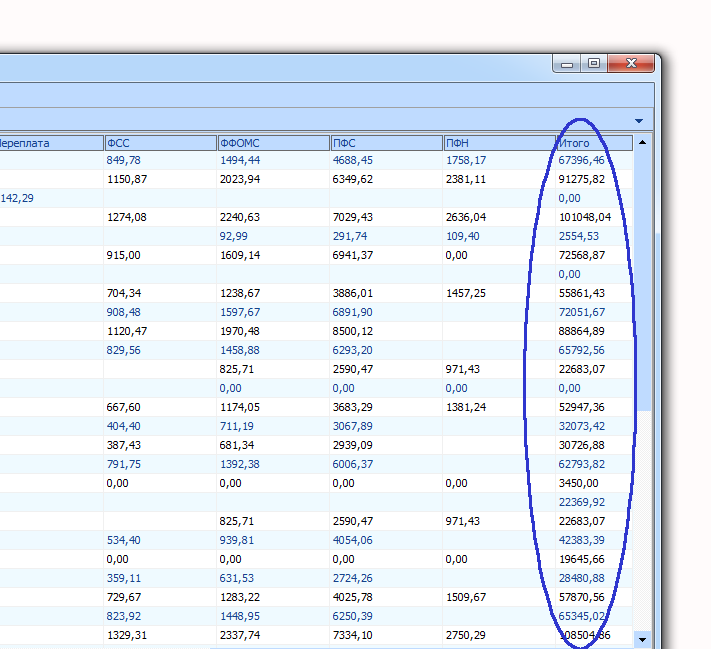Screen dimensions: 711x649
Task: Select ФСС cell with value 534,40
Action: click(x=160, y=541)
